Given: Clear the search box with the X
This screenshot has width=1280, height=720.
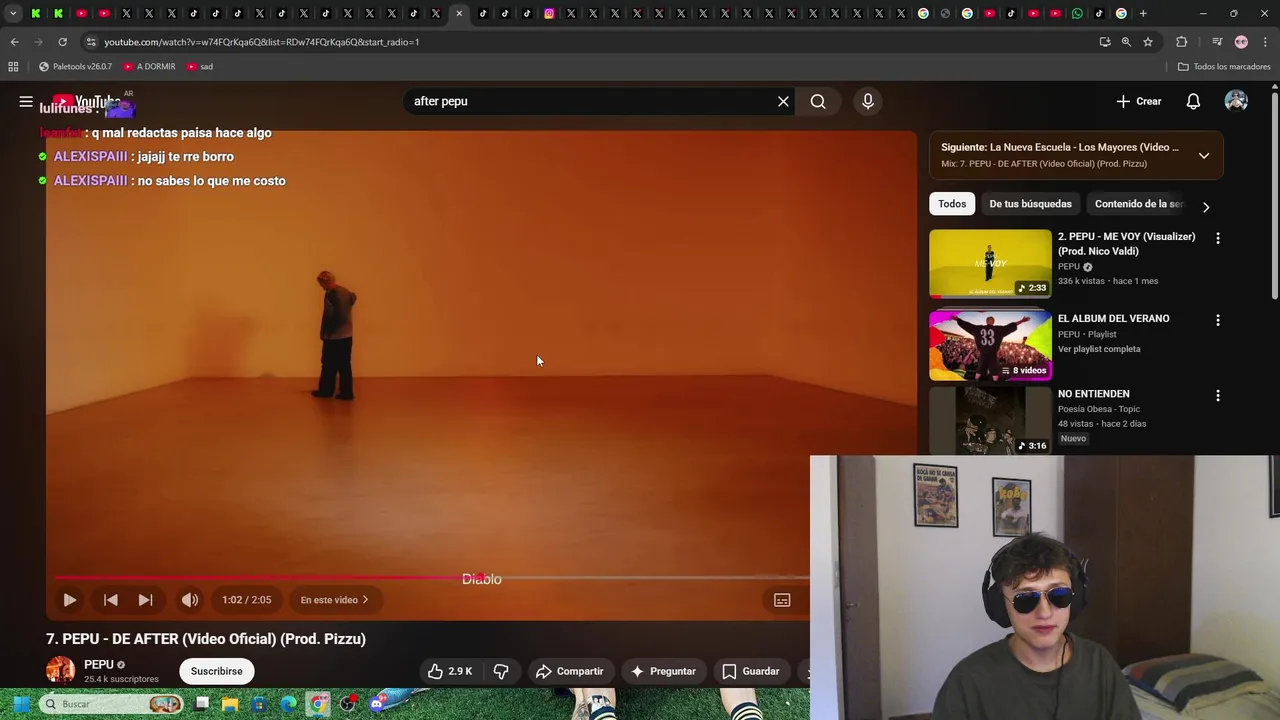Looking at the screenshot, I should 783,101.
